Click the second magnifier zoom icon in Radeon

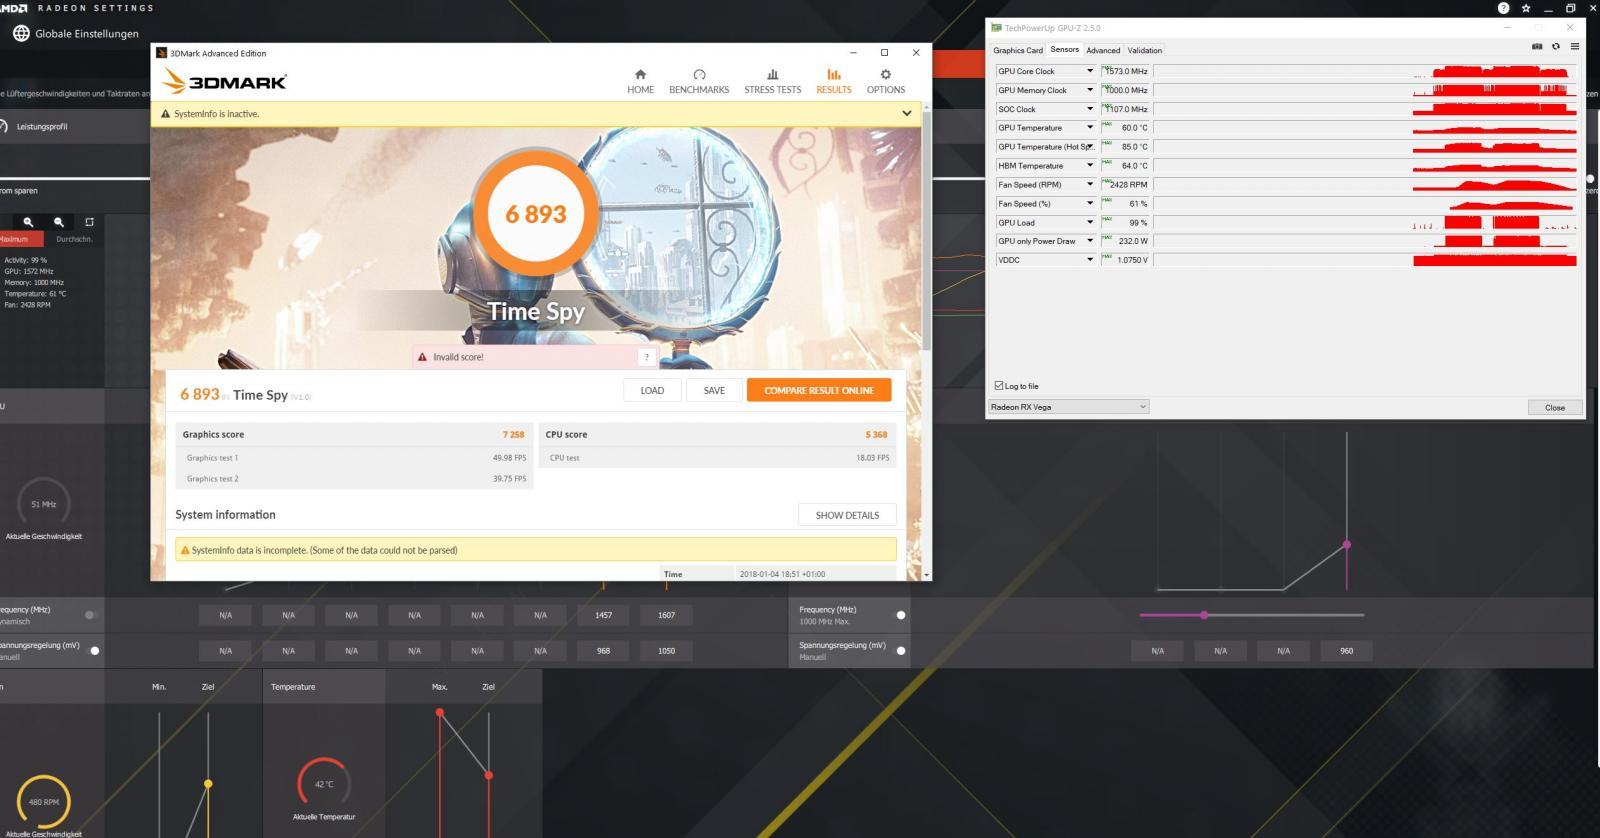click(59, 222)
